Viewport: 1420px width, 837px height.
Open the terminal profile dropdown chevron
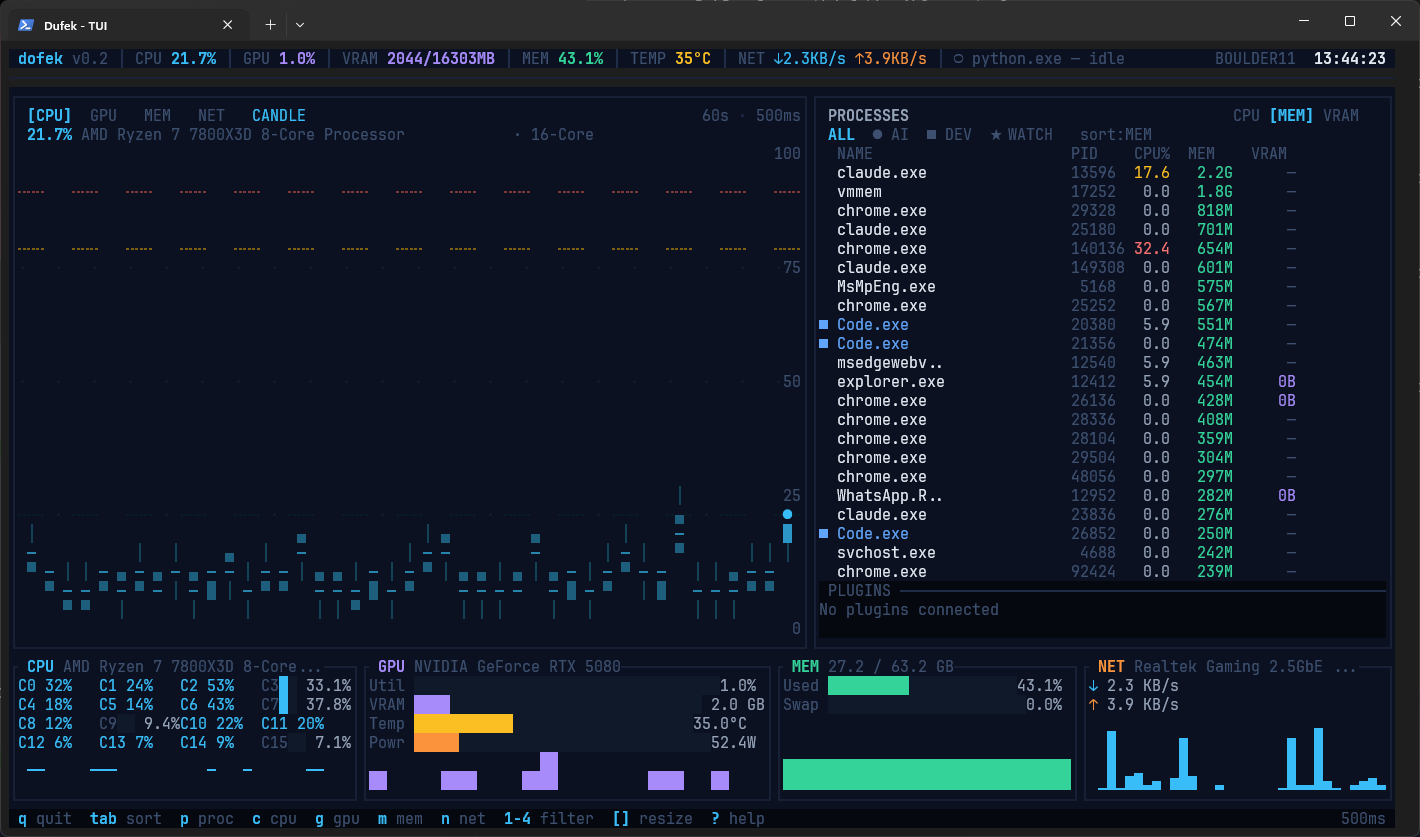pos(300,25)
